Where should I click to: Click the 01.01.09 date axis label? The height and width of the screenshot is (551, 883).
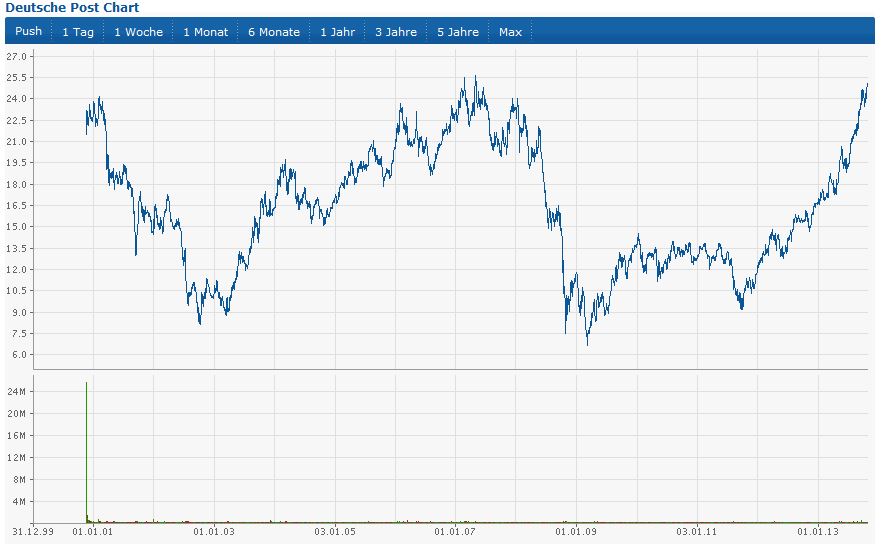(576, 532)
